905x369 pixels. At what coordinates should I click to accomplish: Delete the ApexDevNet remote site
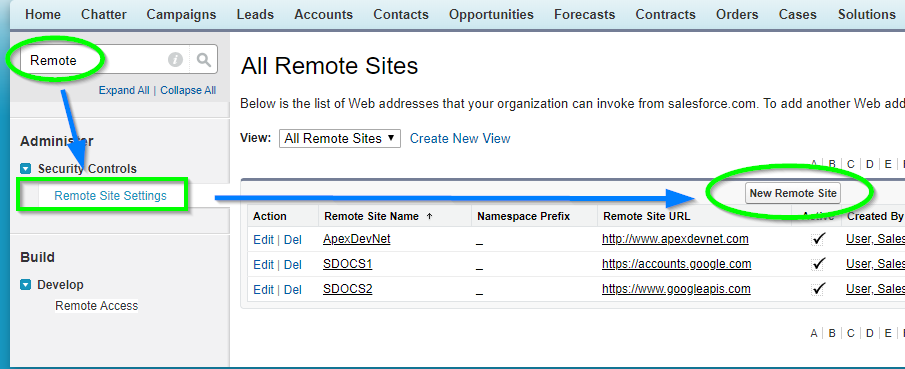[293, 240]
